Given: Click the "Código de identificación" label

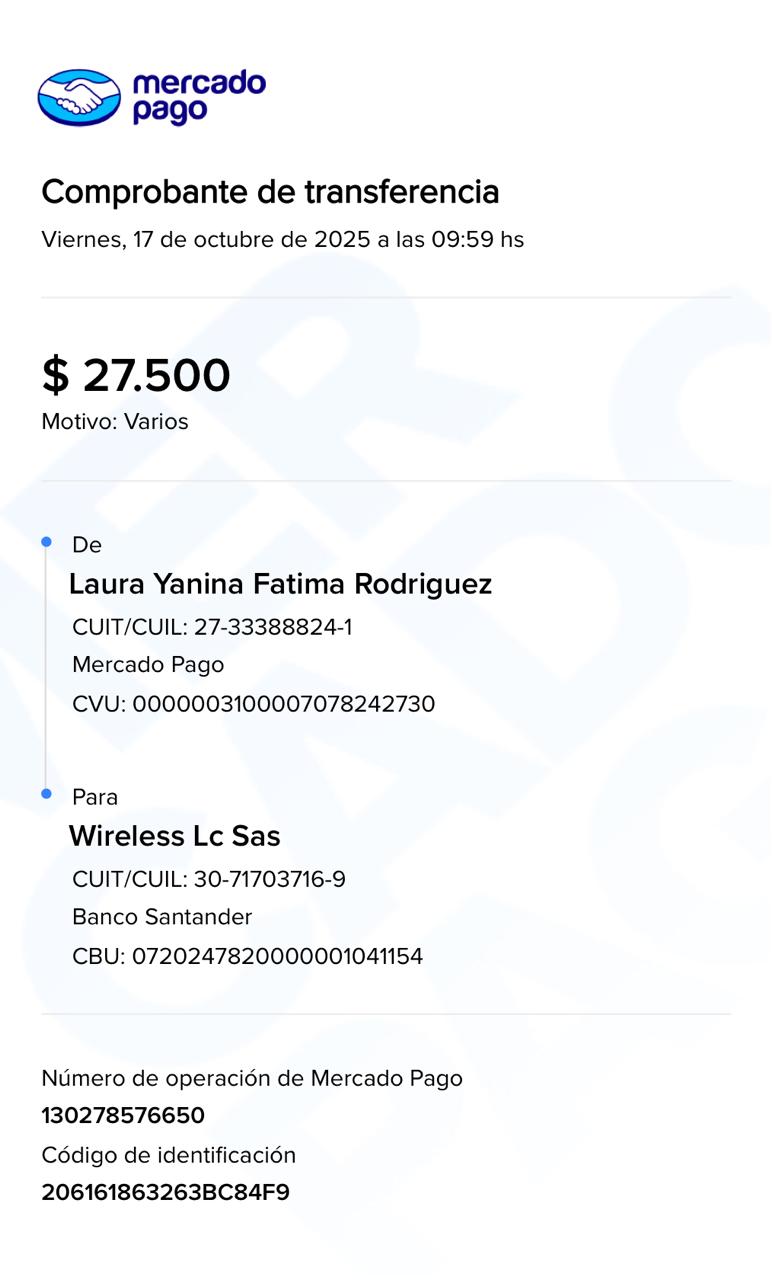Looking at the screenshot, I should pyautogui.click(x=169, y=1156).
